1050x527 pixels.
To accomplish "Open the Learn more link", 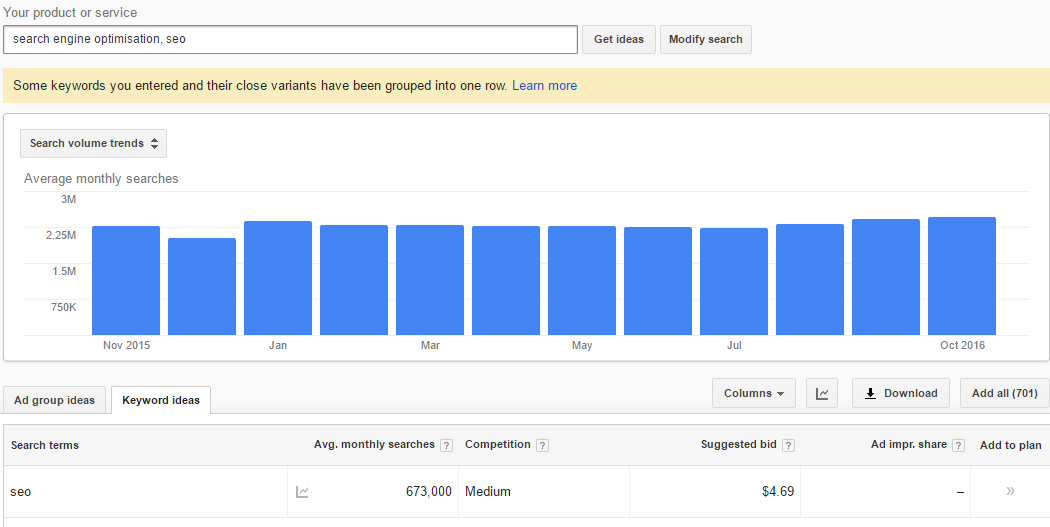I will pos(544,86).
